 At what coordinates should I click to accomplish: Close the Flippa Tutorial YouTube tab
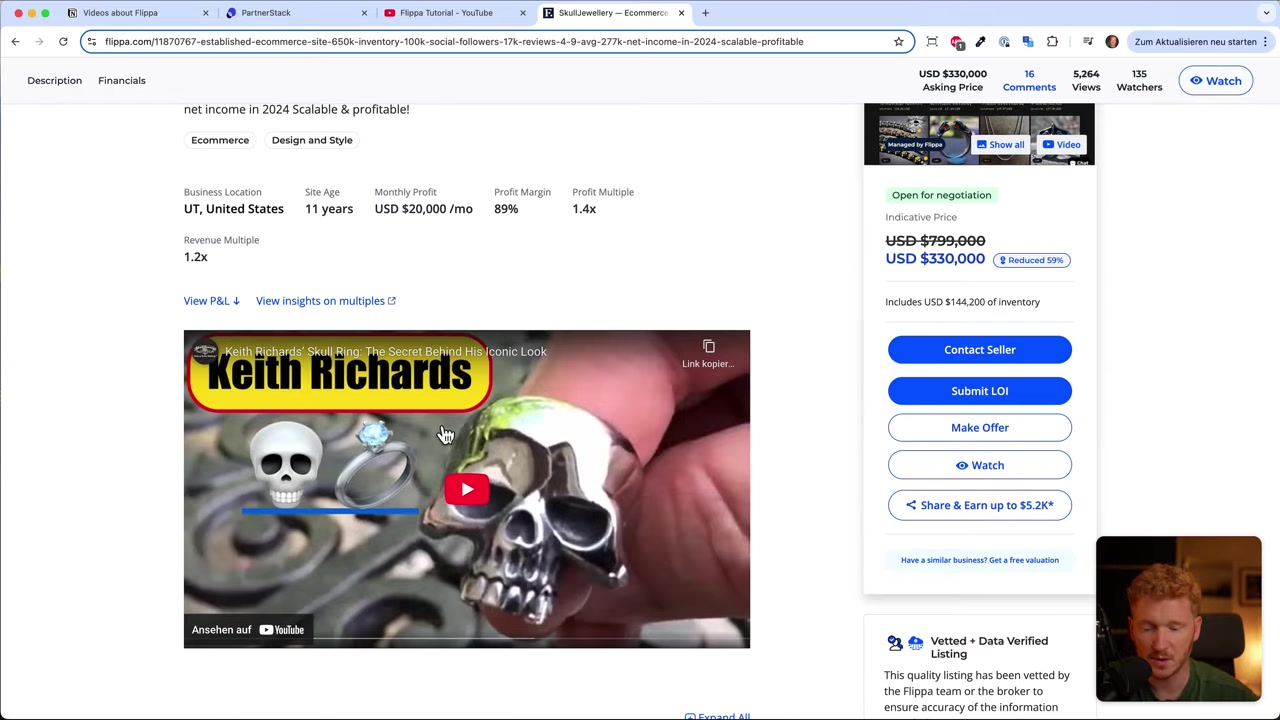point(522,13)
